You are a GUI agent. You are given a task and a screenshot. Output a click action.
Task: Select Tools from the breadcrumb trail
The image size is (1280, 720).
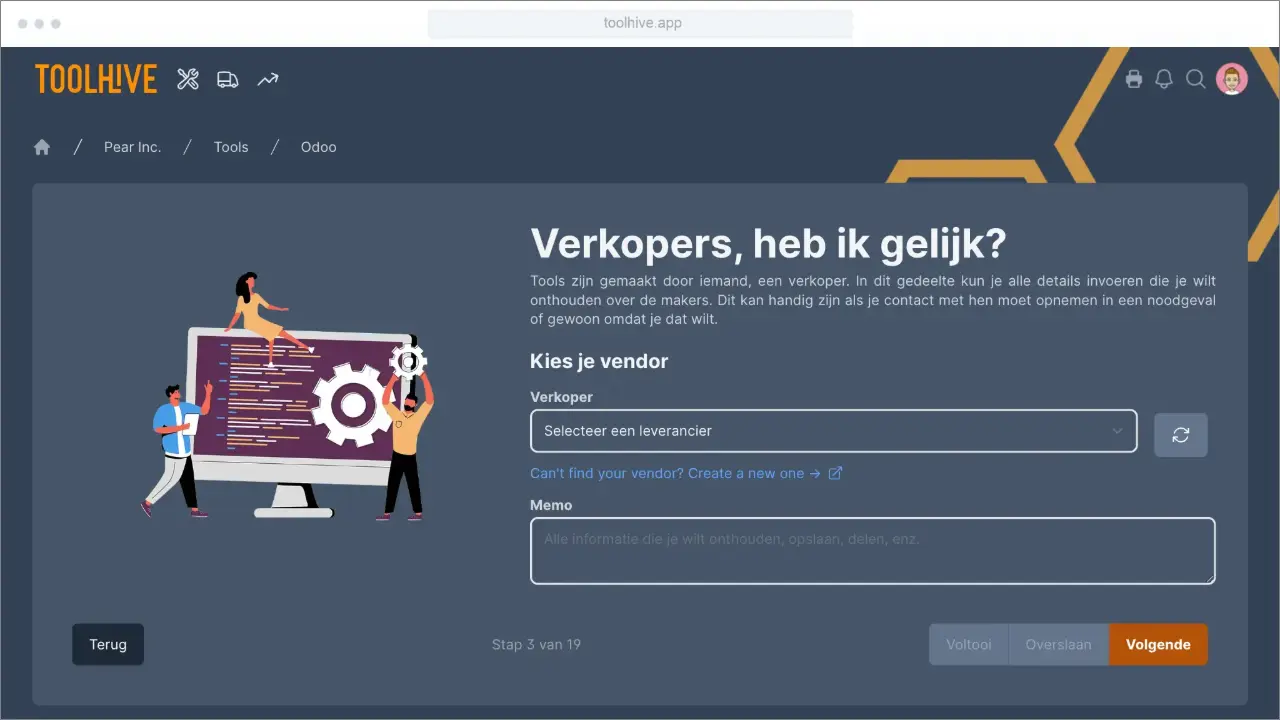231,146
